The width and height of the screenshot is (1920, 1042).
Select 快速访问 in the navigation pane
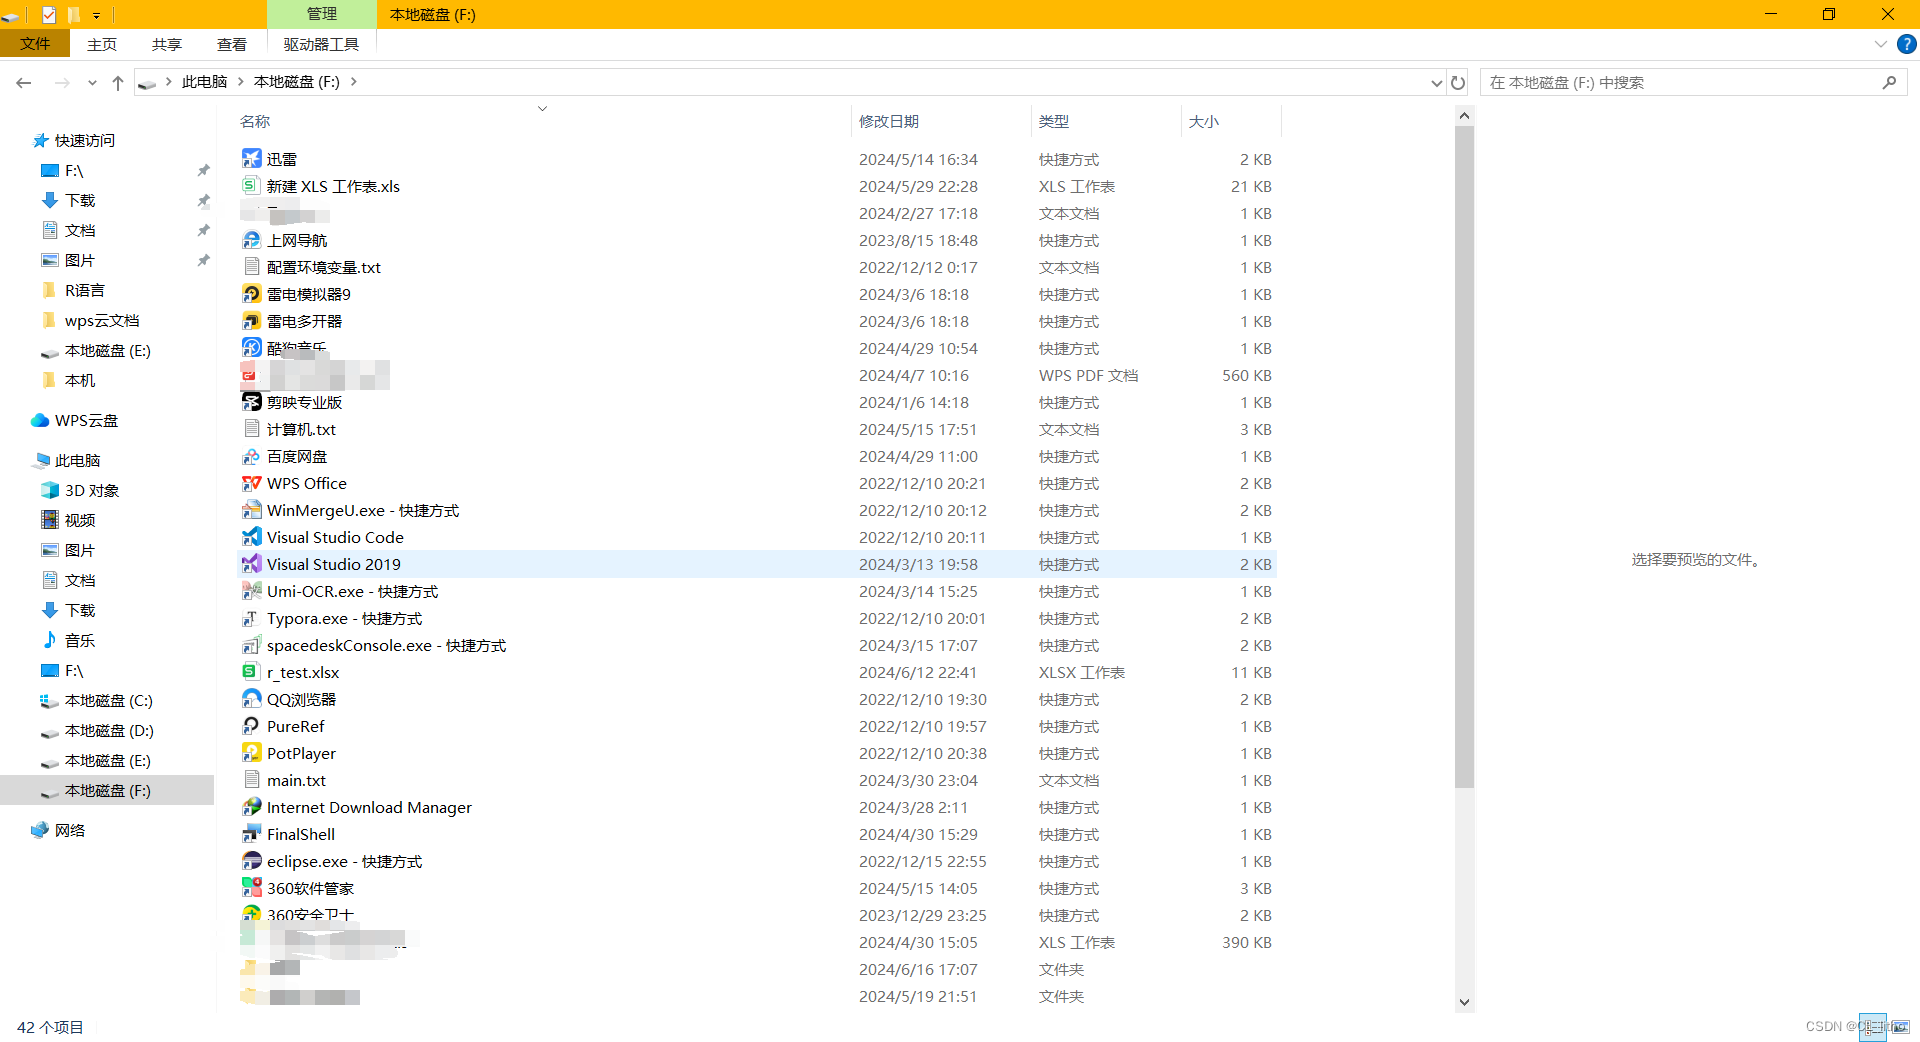(85, 141)
